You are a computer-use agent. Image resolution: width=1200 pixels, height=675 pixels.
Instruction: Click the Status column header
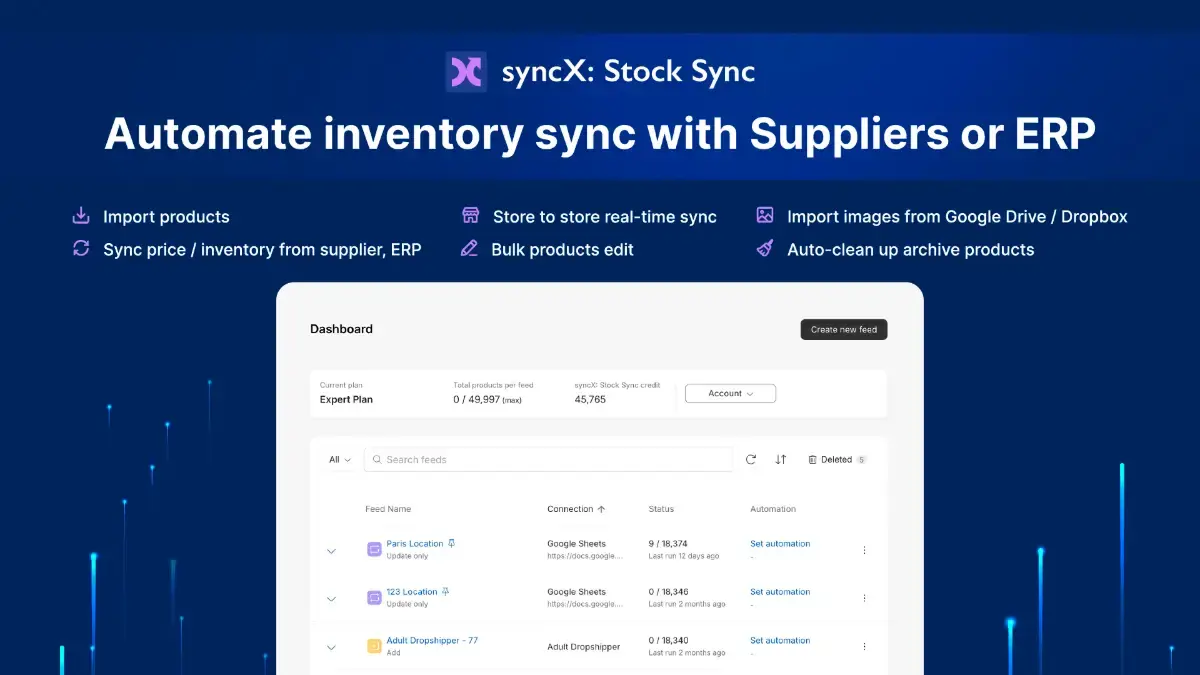(x=661, y=509)
